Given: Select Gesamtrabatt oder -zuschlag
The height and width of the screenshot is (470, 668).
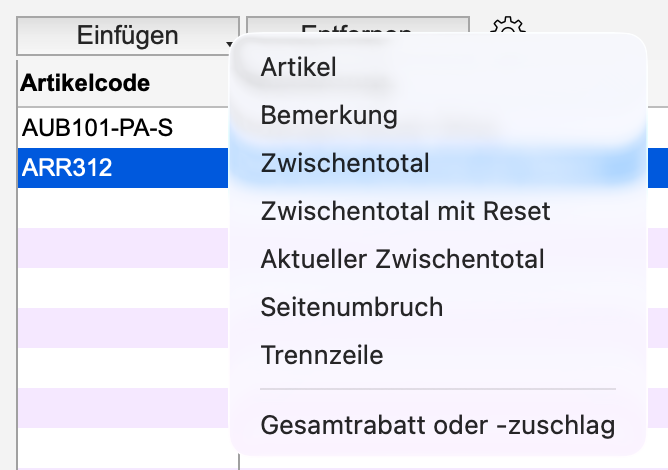Looking at the screenshot, I should click(x=437, y=425).
